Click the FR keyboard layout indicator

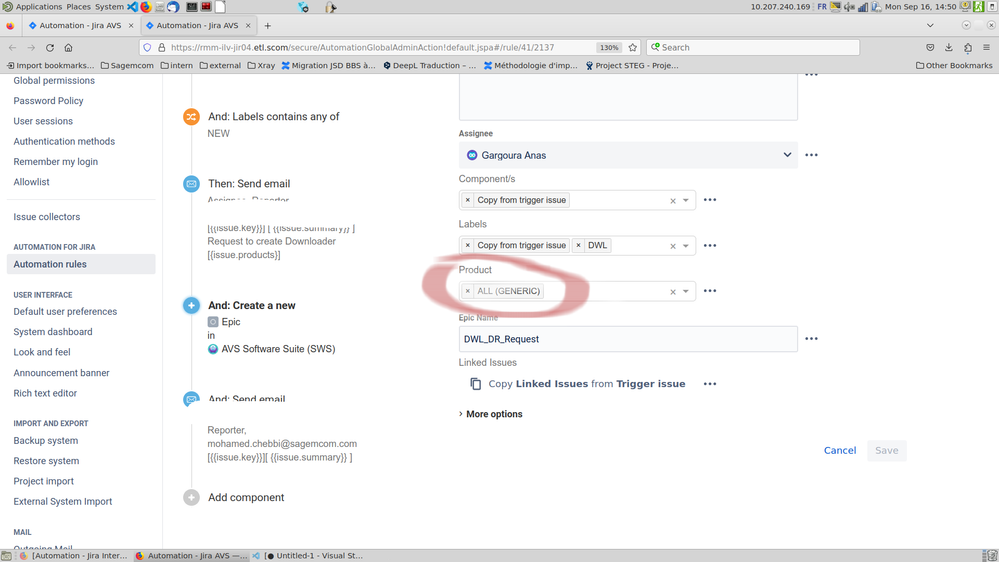(x=822, y=7)
